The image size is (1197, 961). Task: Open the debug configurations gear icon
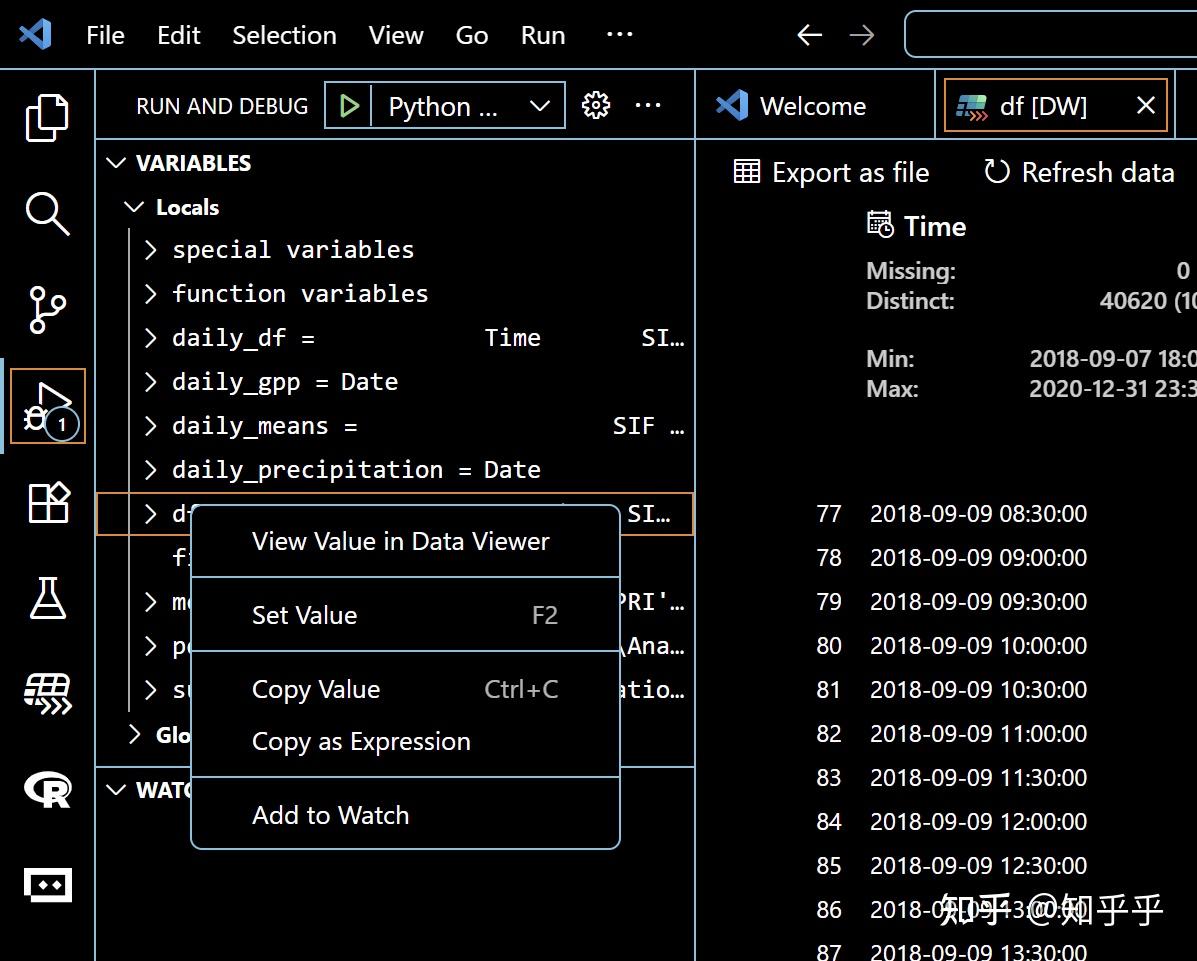(x=596, y=104)
